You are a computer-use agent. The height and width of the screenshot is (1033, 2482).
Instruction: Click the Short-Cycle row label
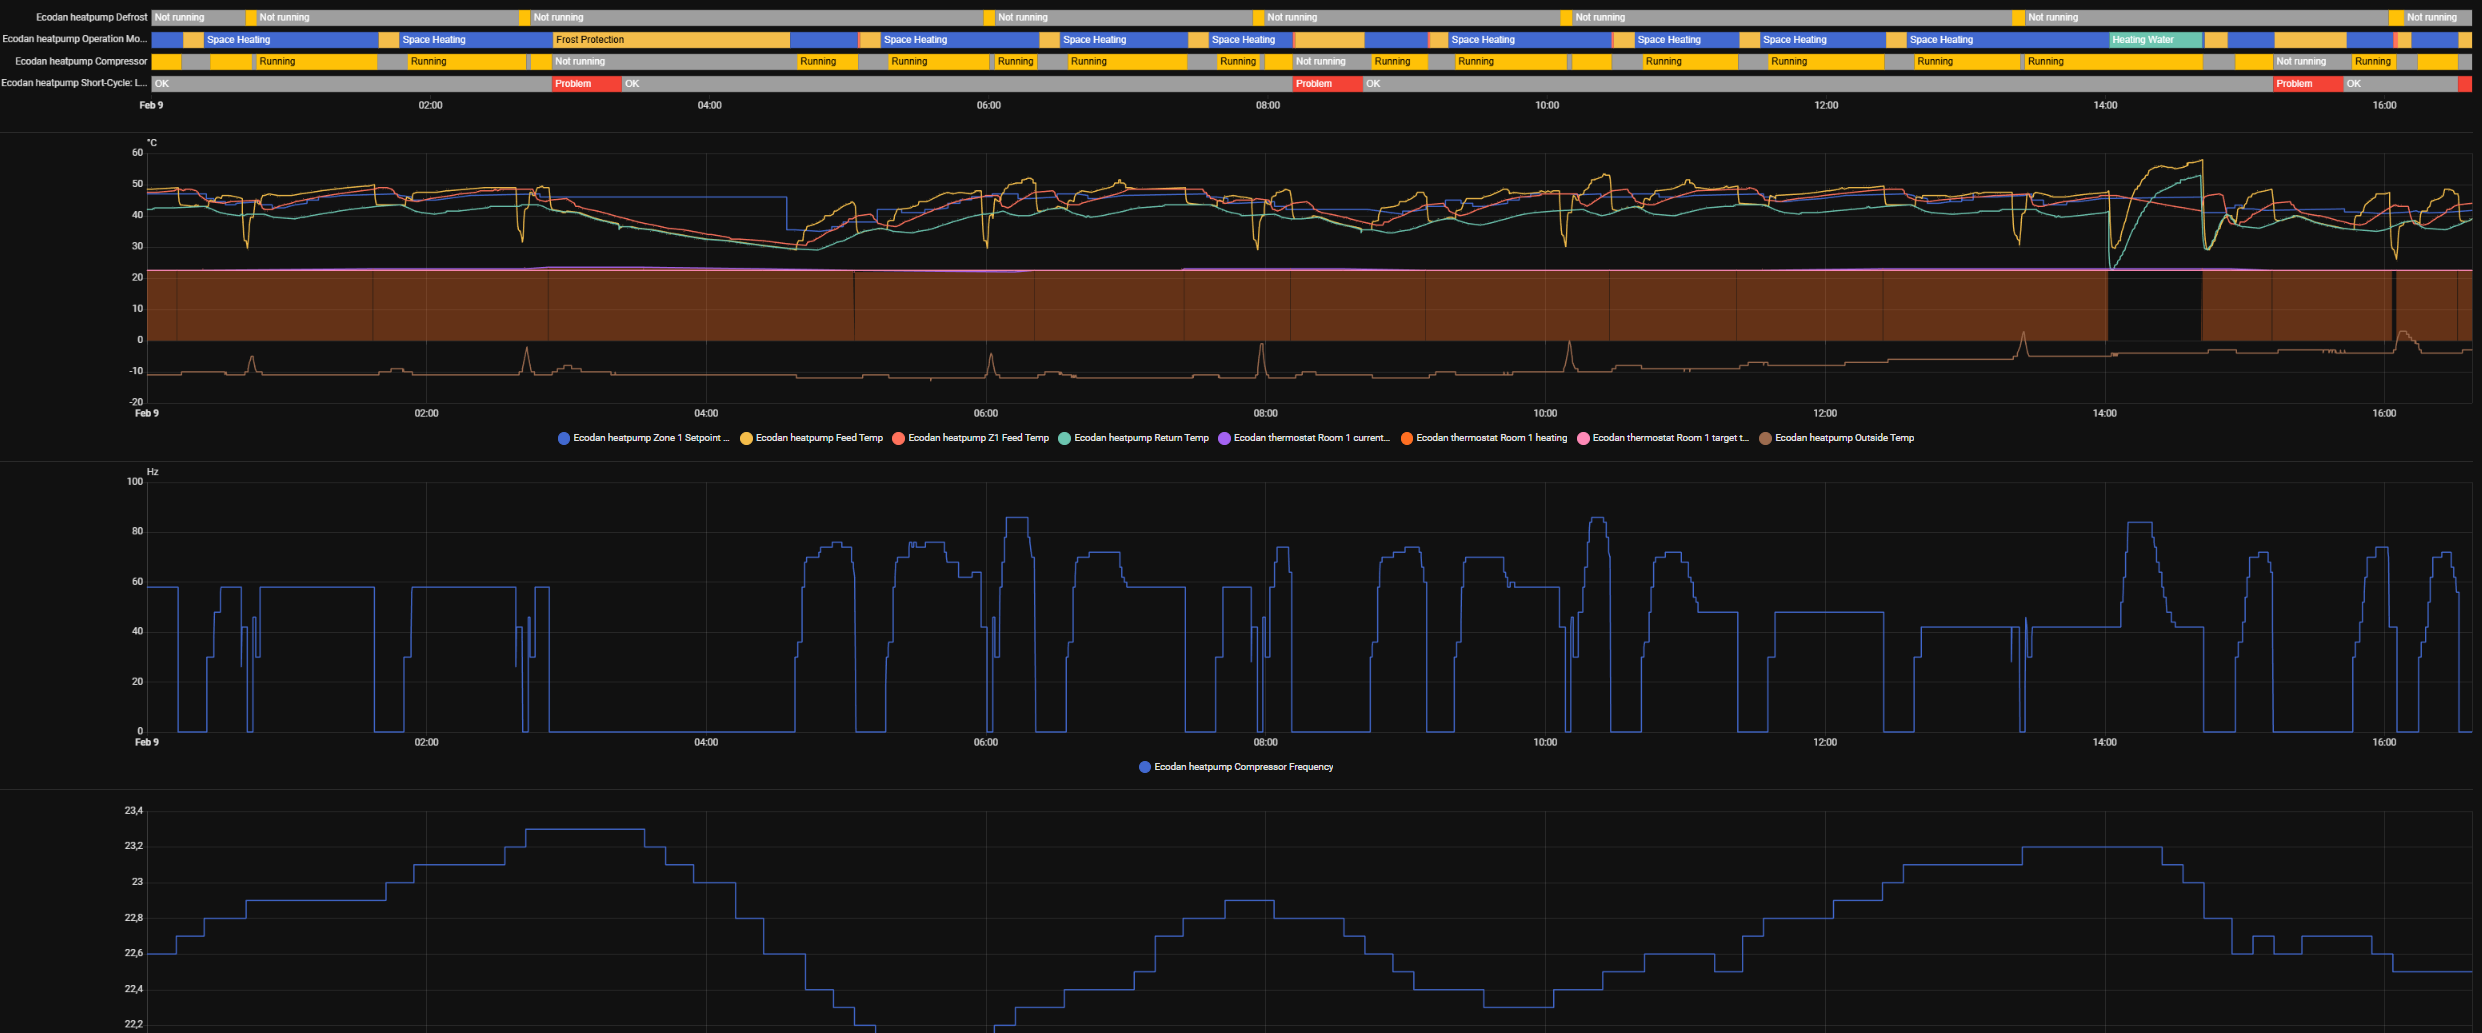(74, 83)
